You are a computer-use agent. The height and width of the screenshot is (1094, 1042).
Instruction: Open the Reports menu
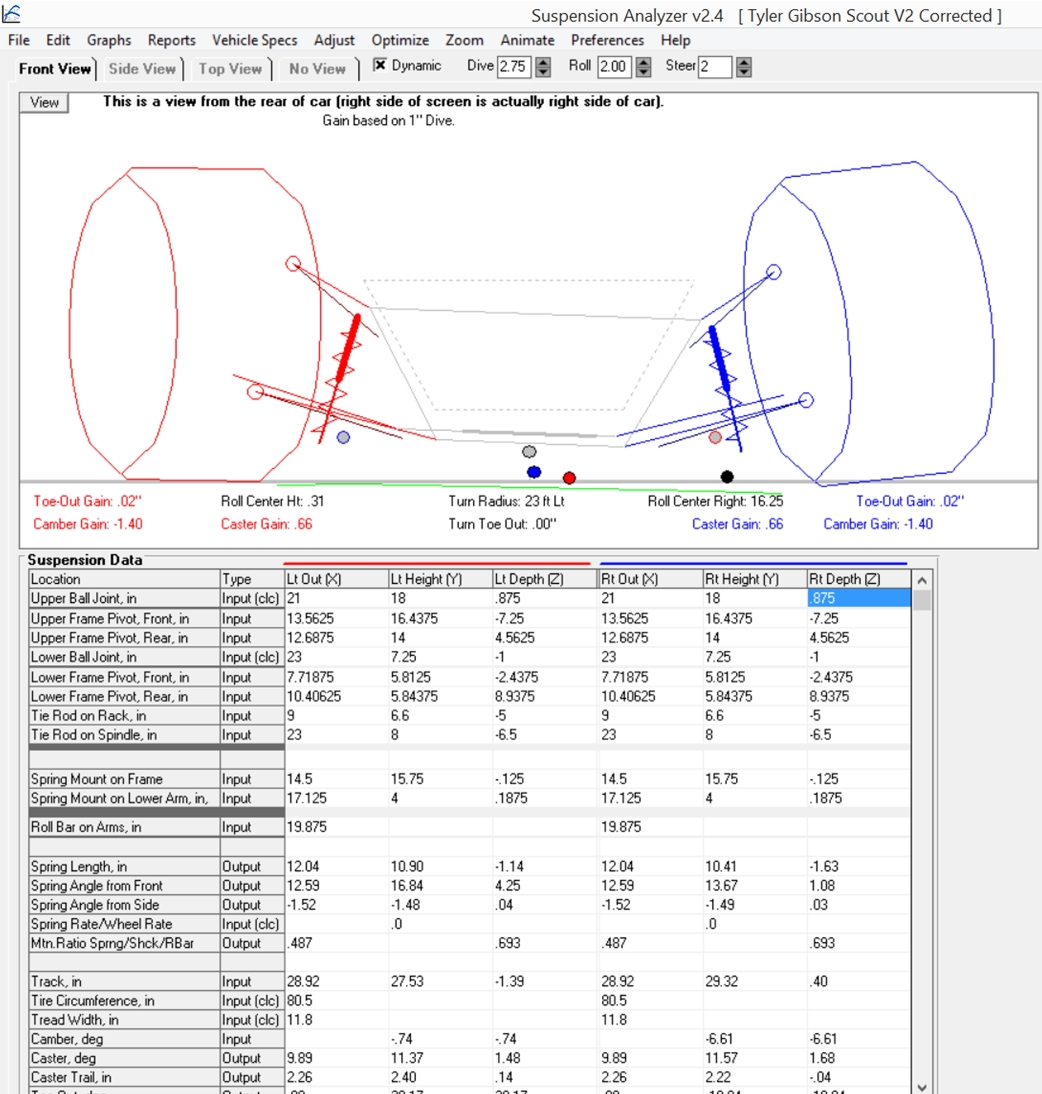click(172, 40)
